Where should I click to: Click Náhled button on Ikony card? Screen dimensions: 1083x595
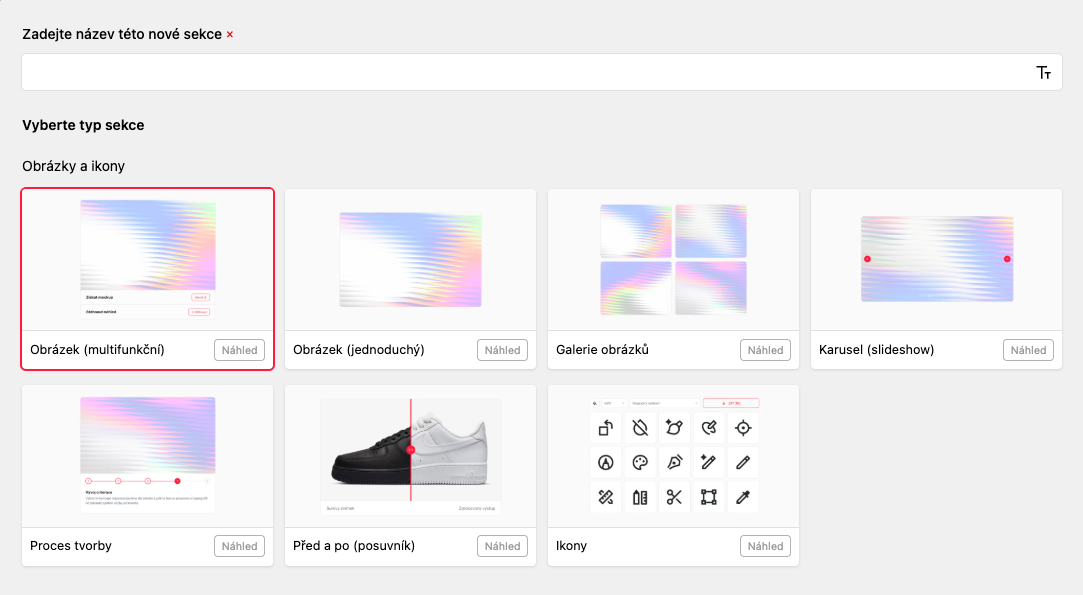coord(765,546)
